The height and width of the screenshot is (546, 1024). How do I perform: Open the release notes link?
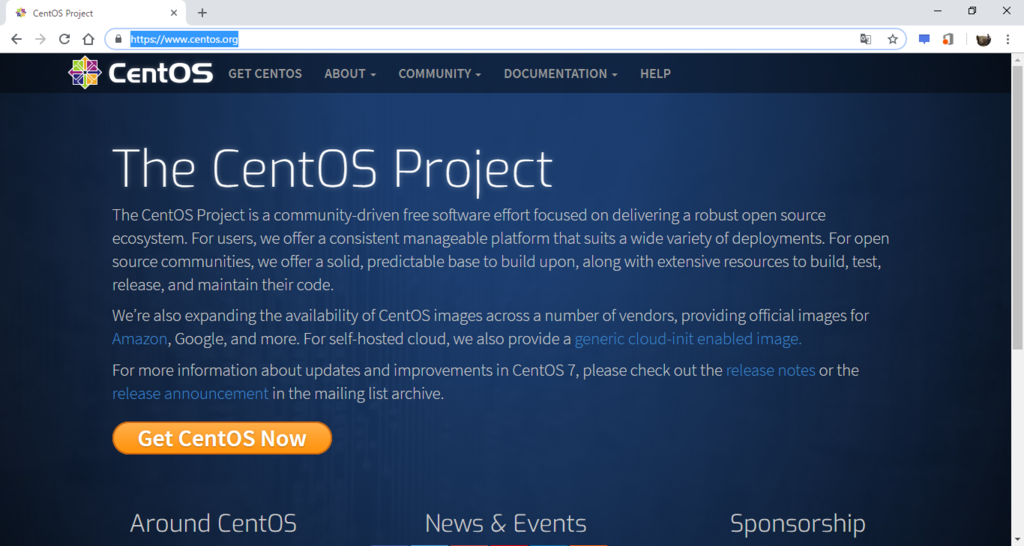[771, 370]
